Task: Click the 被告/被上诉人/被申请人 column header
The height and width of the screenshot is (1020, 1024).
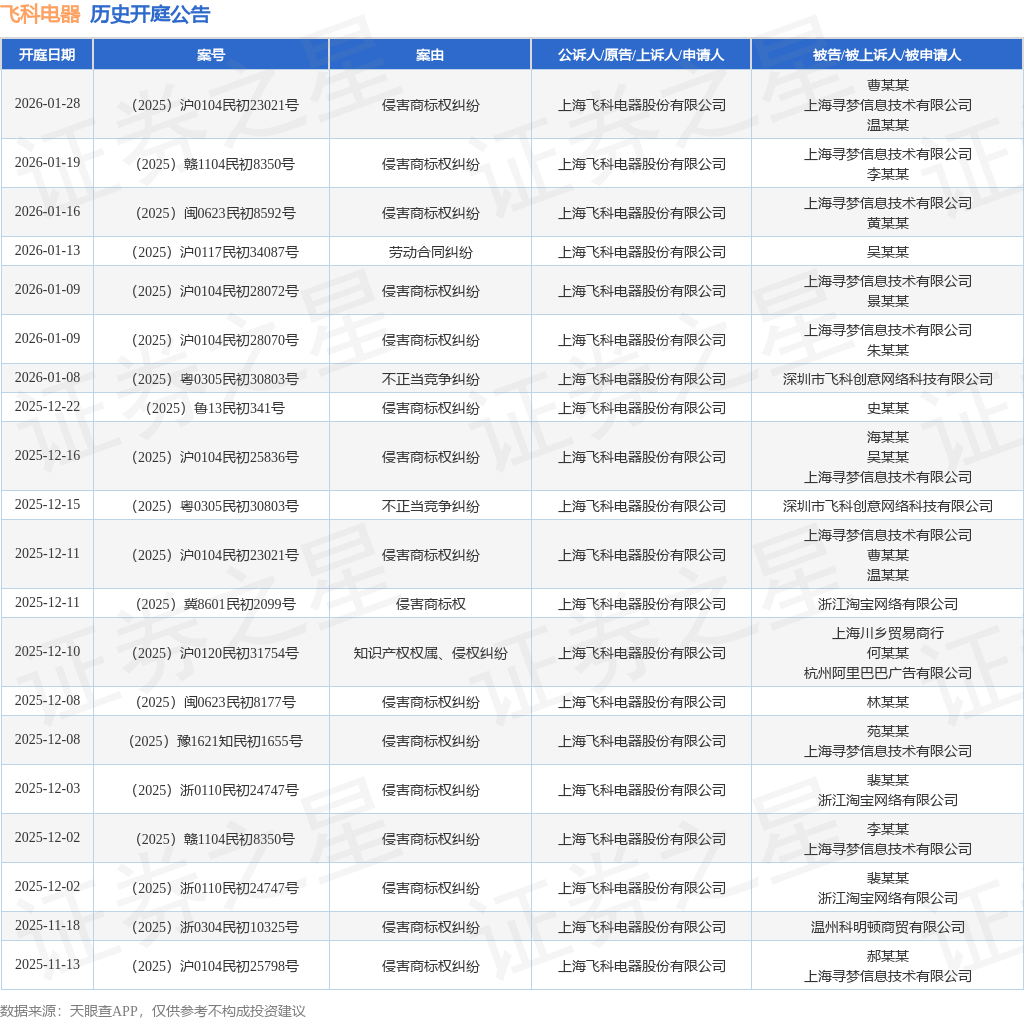Action: (x=887, y=55)
